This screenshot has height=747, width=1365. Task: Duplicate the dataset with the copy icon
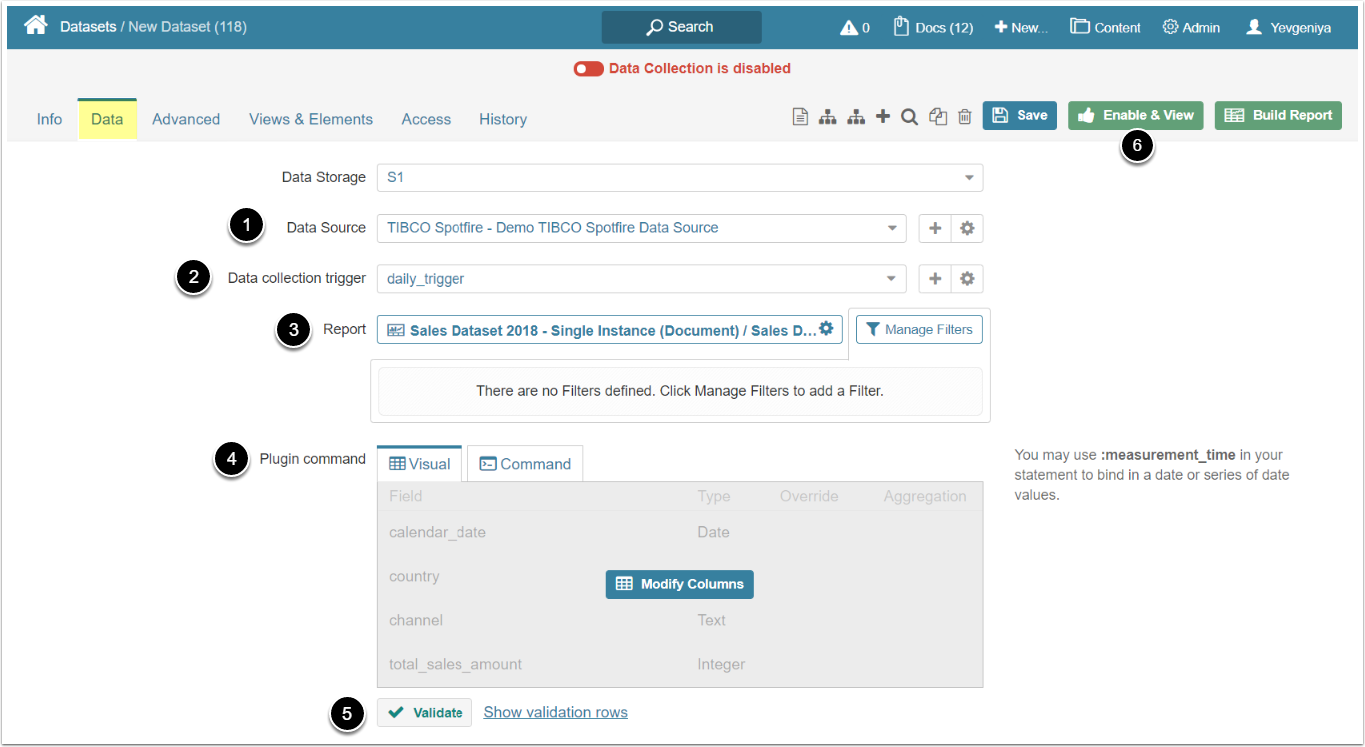coord(937,117)
